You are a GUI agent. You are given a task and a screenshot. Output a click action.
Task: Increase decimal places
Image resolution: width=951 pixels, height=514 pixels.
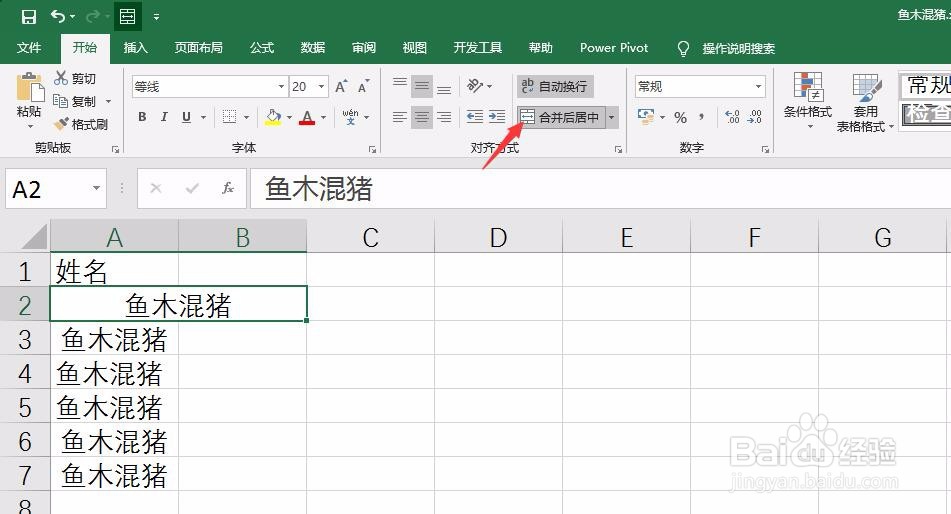[733, 117]
